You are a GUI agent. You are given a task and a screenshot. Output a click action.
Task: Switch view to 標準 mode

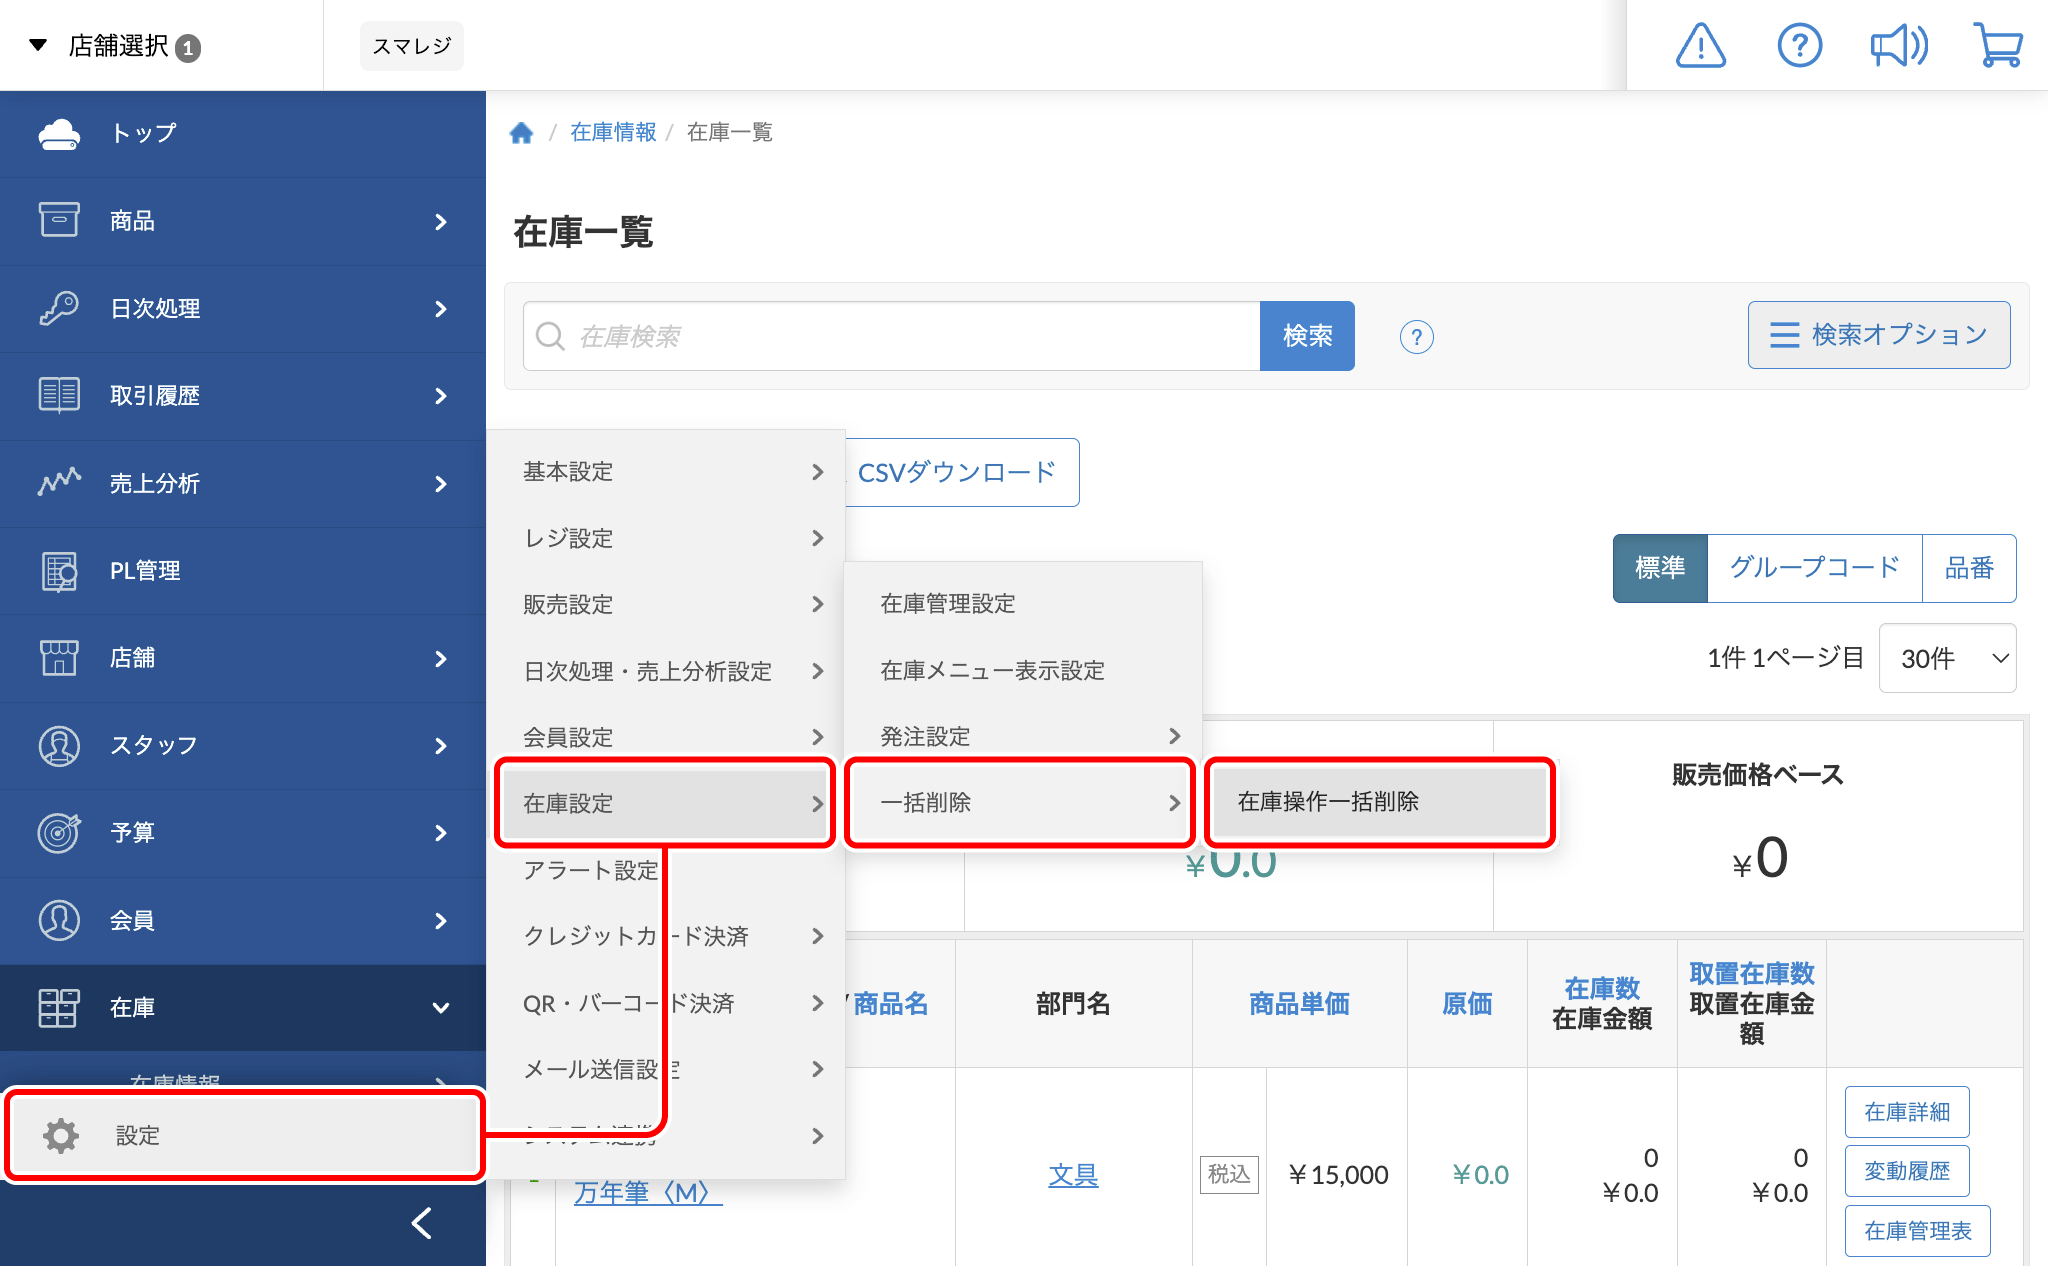(x=1660, y=568)
